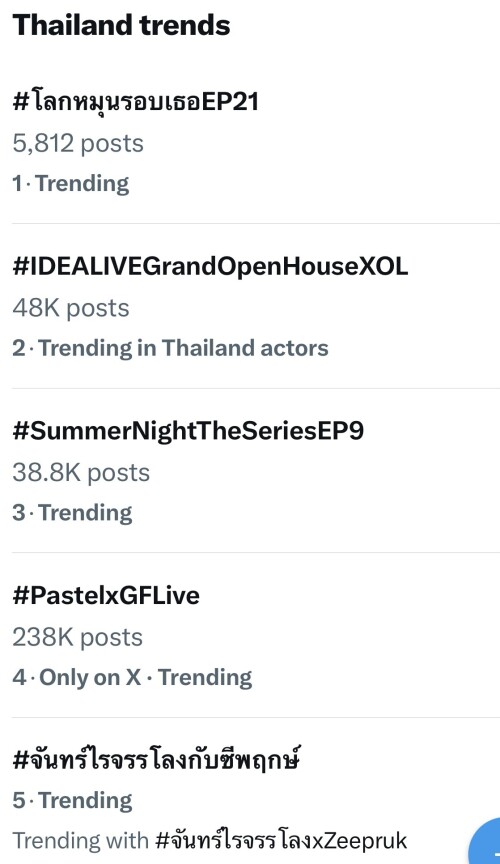Viewport: 500px width, 864px height.
Task: Click the 38.8K posts count
Action: click(x=81, y=473)
